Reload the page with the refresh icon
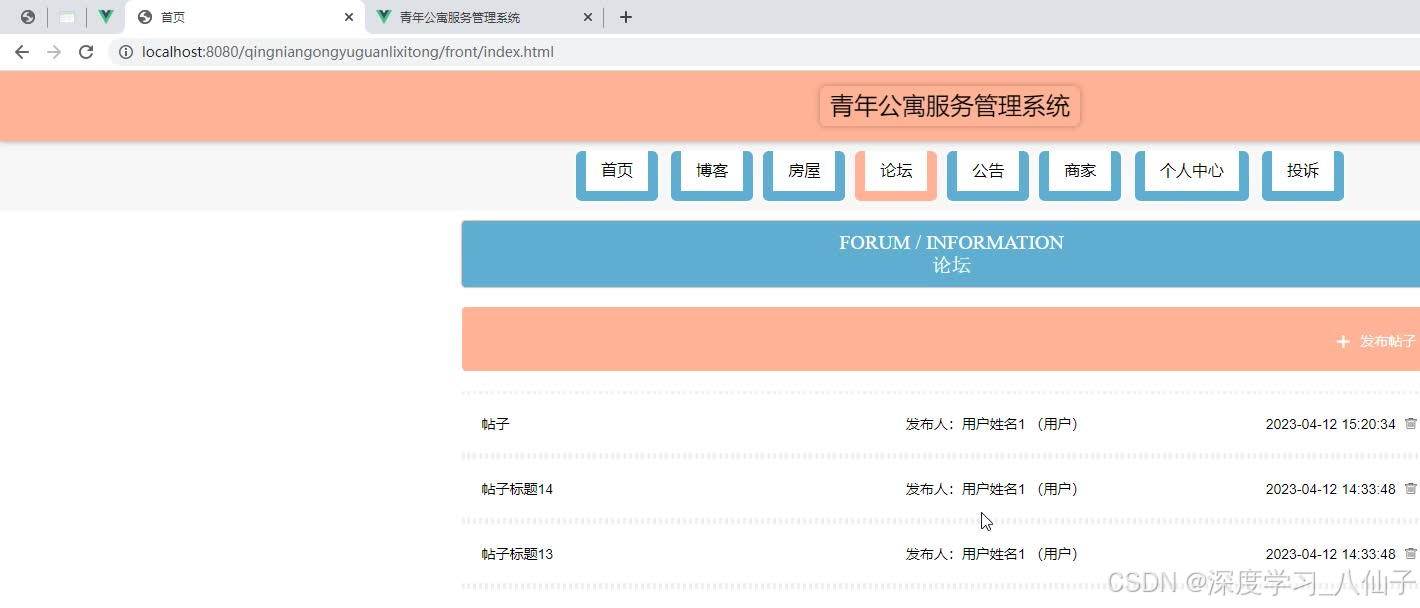Viewport: 1420px width, 608px height. [85, 52]
